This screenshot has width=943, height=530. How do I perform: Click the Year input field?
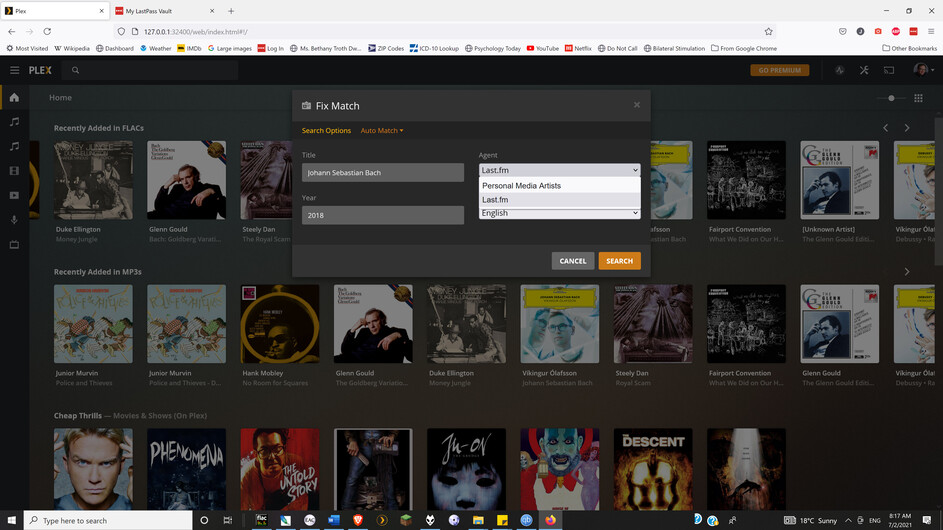coord(382,215)
